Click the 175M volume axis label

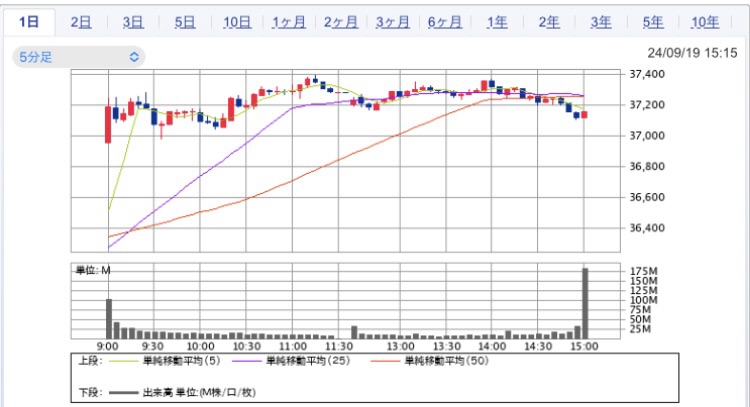[643, 271]
